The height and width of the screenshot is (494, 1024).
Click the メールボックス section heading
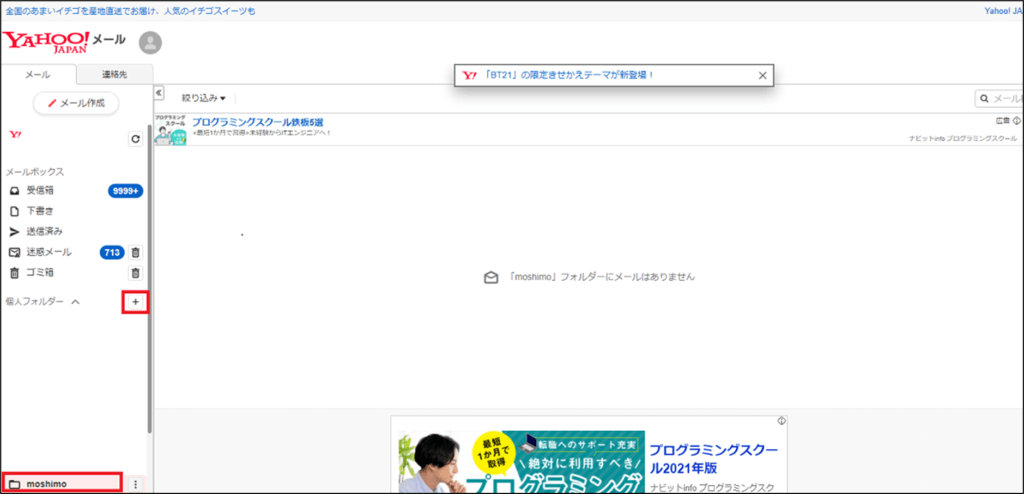point(35,172)
